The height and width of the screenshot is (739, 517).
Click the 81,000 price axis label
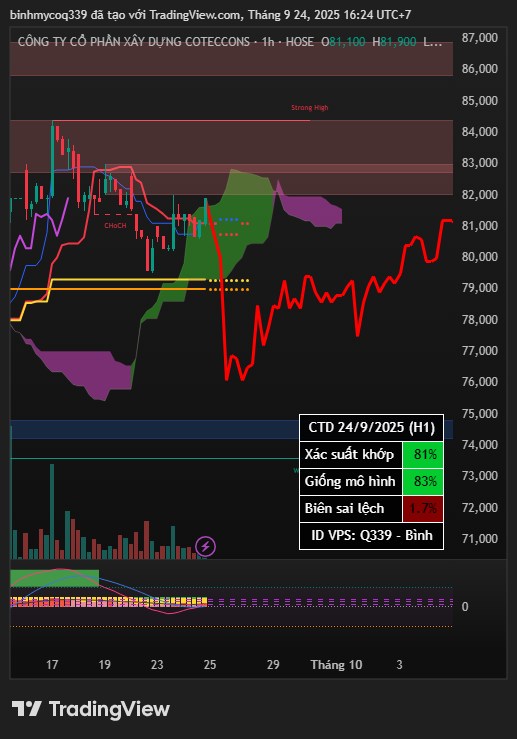pyautogui.click(x=479, y=225)
